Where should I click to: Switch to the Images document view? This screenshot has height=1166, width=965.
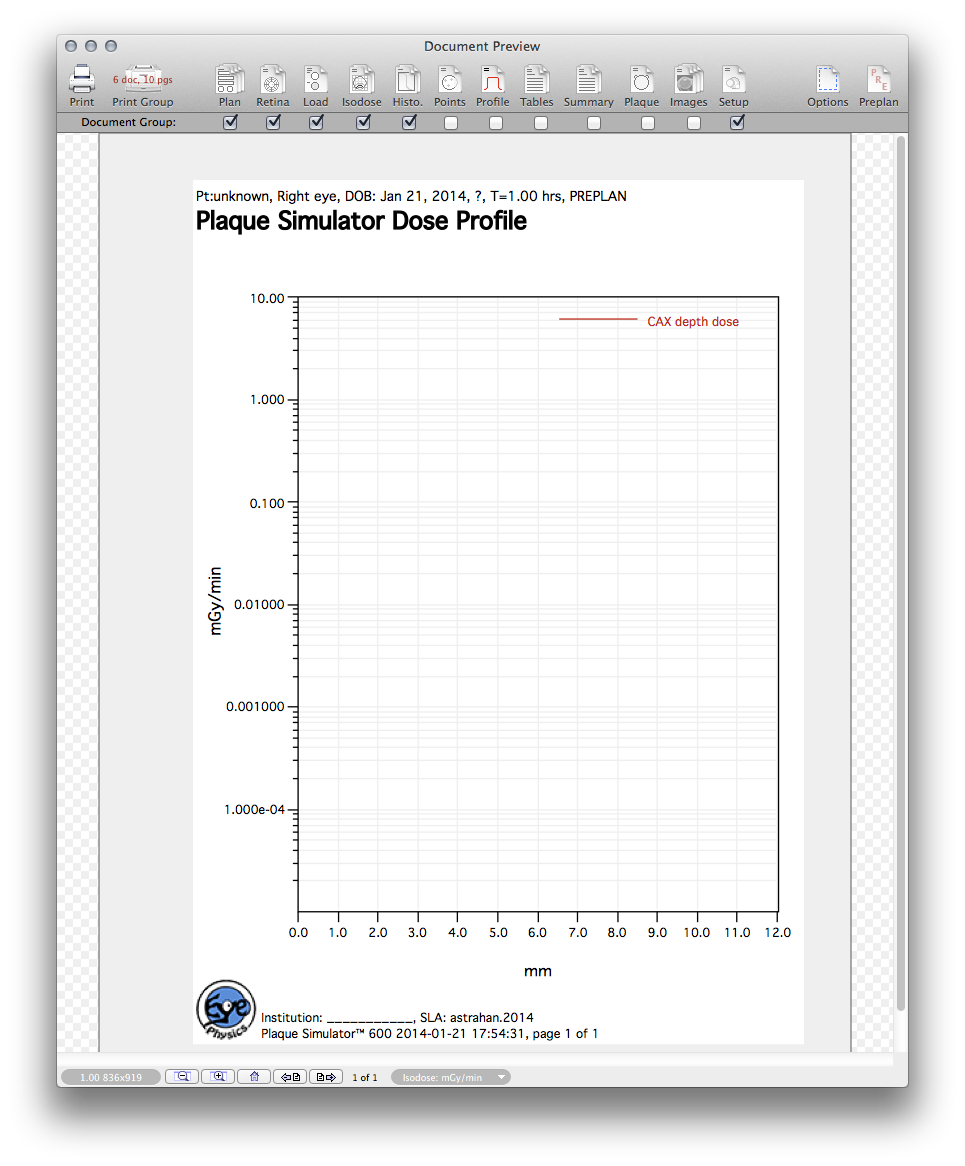(x=688, y=80)
